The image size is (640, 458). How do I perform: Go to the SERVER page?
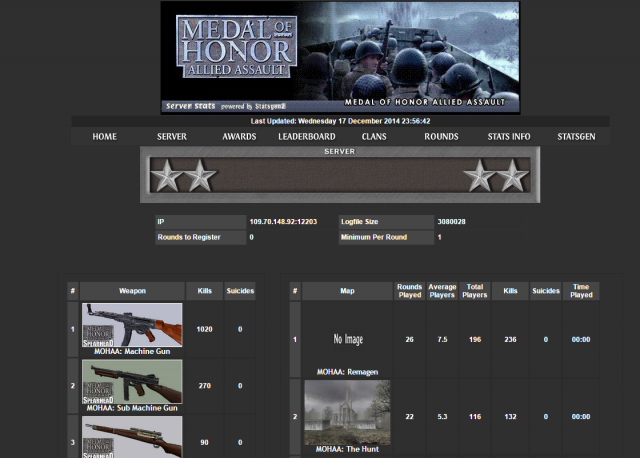172,137
